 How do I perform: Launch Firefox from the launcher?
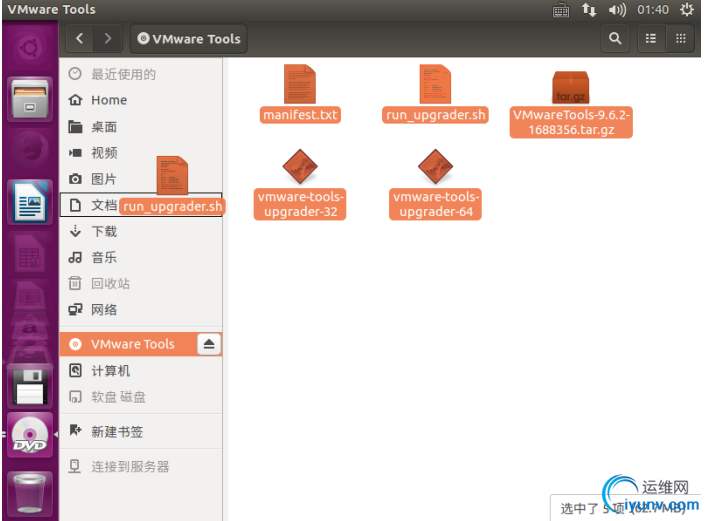pos(30,151)
